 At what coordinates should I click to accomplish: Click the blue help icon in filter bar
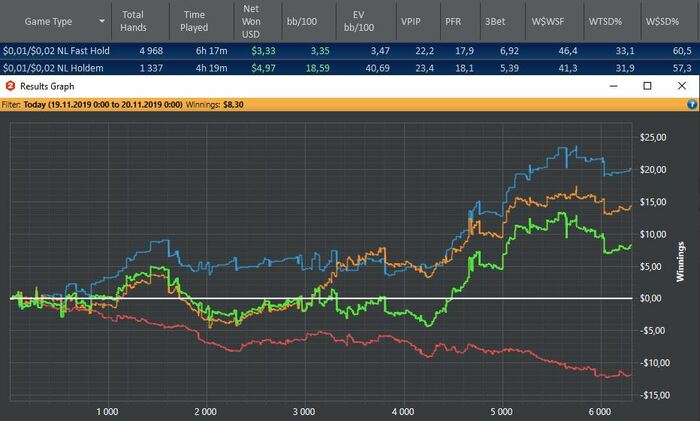click(692, 104)
